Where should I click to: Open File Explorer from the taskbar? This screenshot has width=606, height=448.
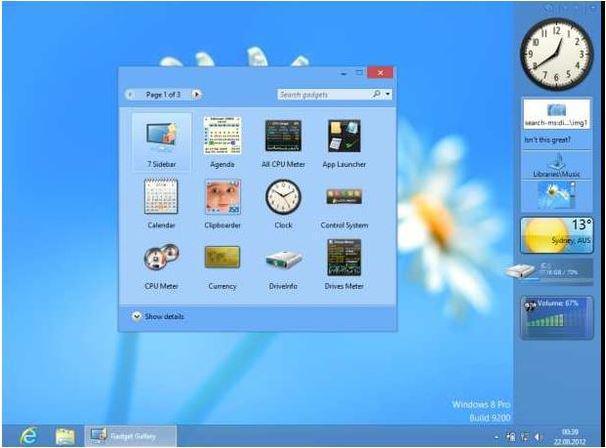coord(65,436)
